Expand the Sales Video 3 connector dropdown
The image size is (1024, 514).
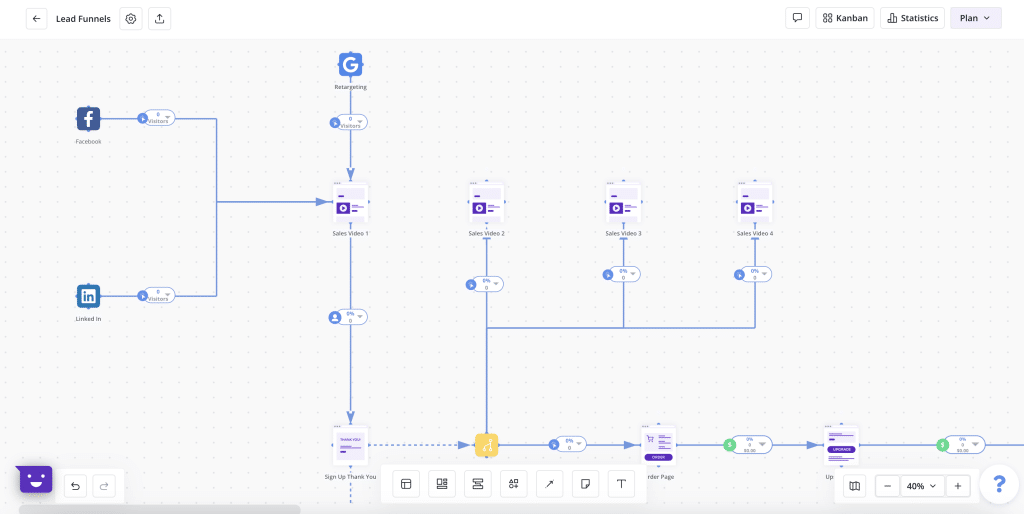pos(633,274)
